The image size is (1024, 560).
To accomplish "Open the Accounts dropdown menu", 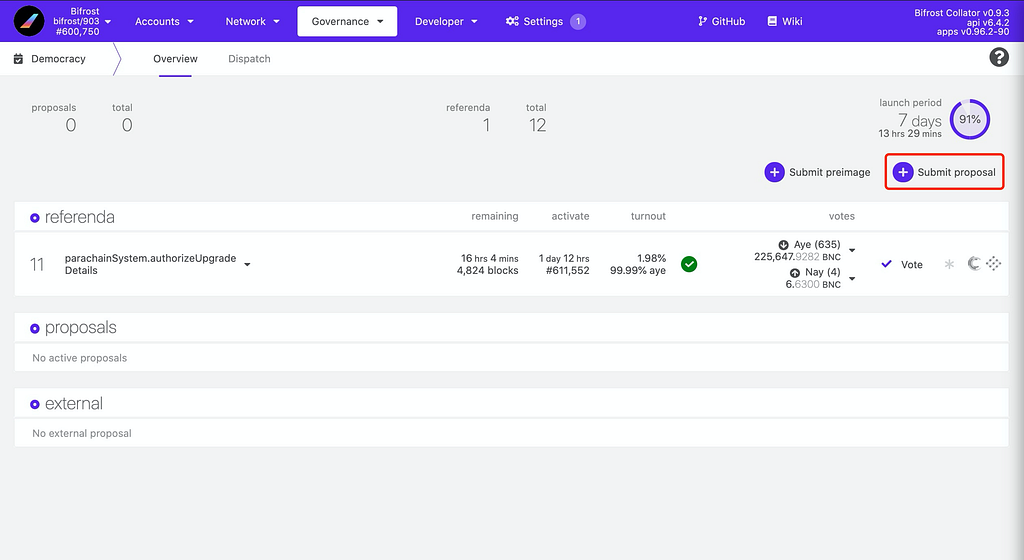I will pyautogui.click(x=164, y=22).
